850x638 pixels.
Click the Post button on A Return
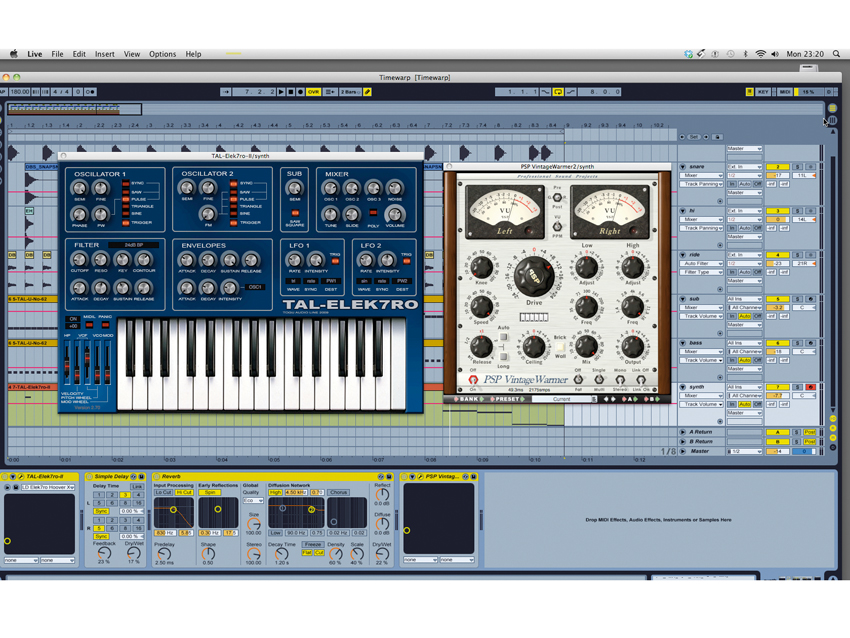click(x=810, y=432)
